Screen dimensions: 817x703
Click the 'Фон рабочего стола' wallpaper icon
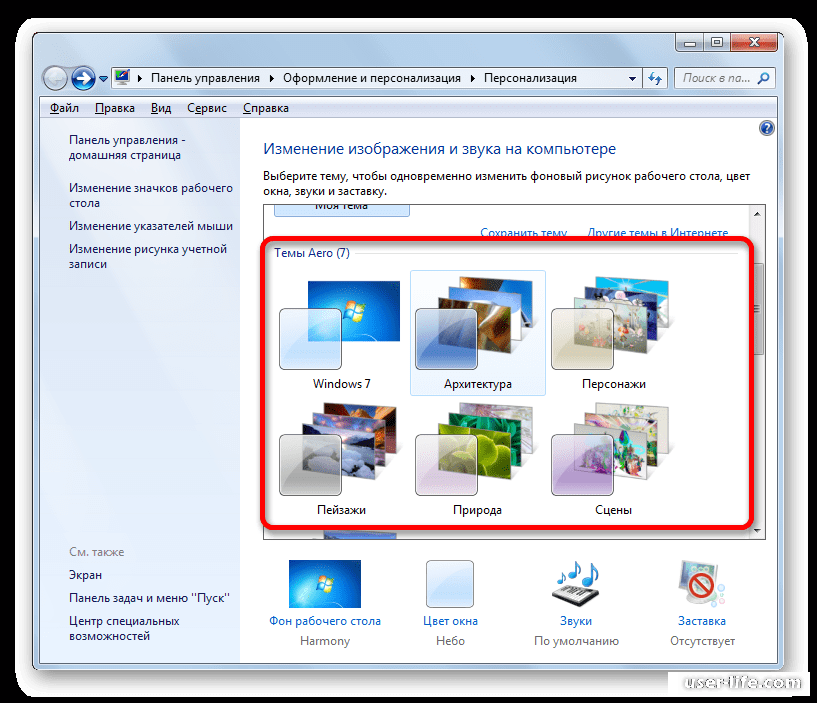click(325, 584)
